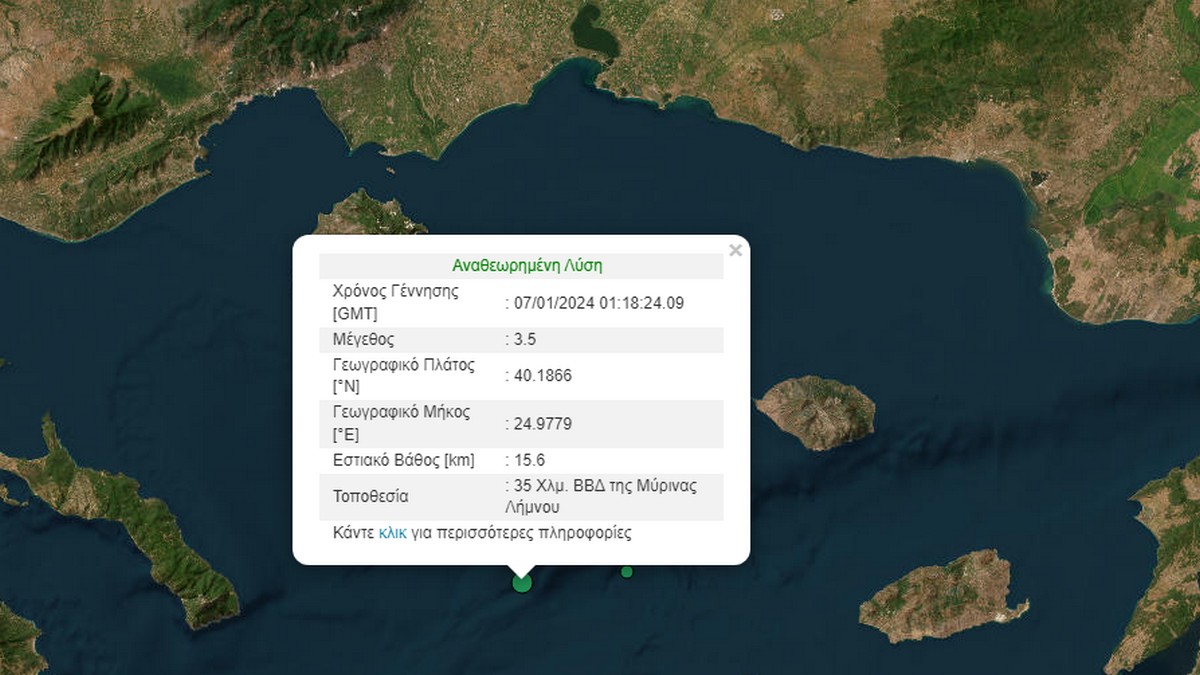Open the κλικ link for more information
Image resolution: width=1200 pixels, height=675 pixels.
coord(392,533)
